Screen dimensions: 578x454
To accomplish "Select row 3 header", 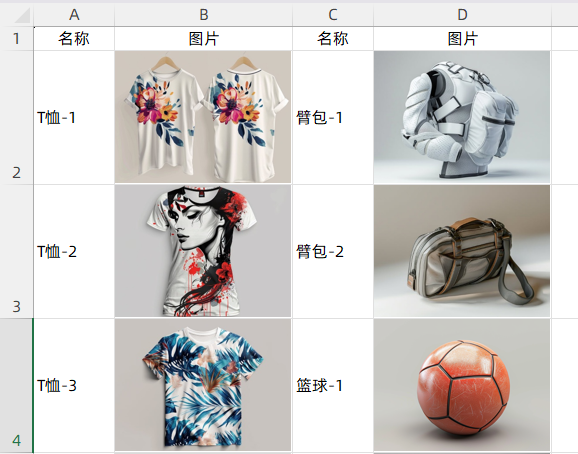I will [17, 251].
